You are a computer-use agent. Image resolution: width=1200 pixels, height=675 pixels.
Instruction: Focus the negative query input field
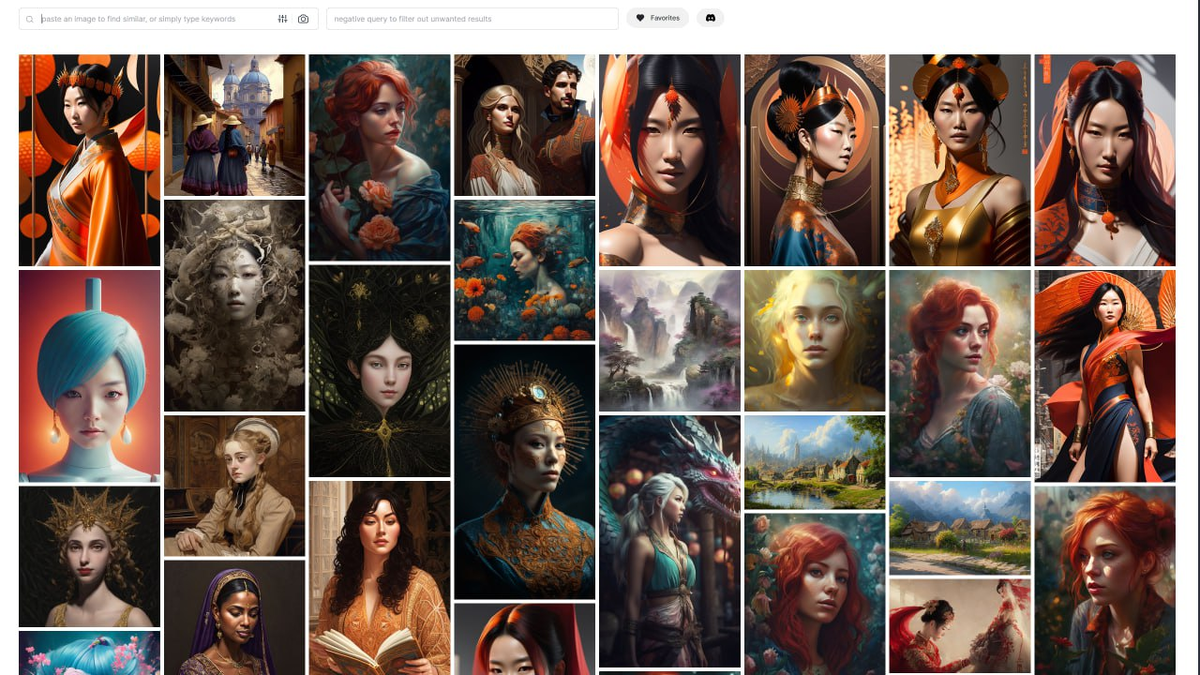coord(472,19)
